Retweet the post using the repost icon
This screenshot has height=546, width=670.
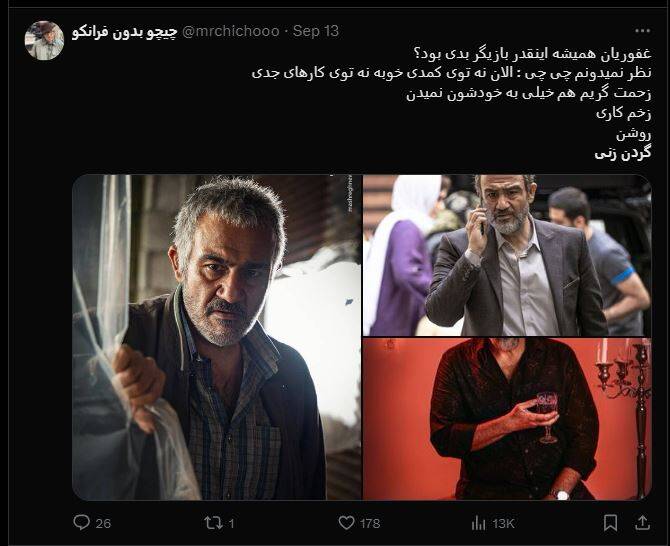click(x=213, y=523)
